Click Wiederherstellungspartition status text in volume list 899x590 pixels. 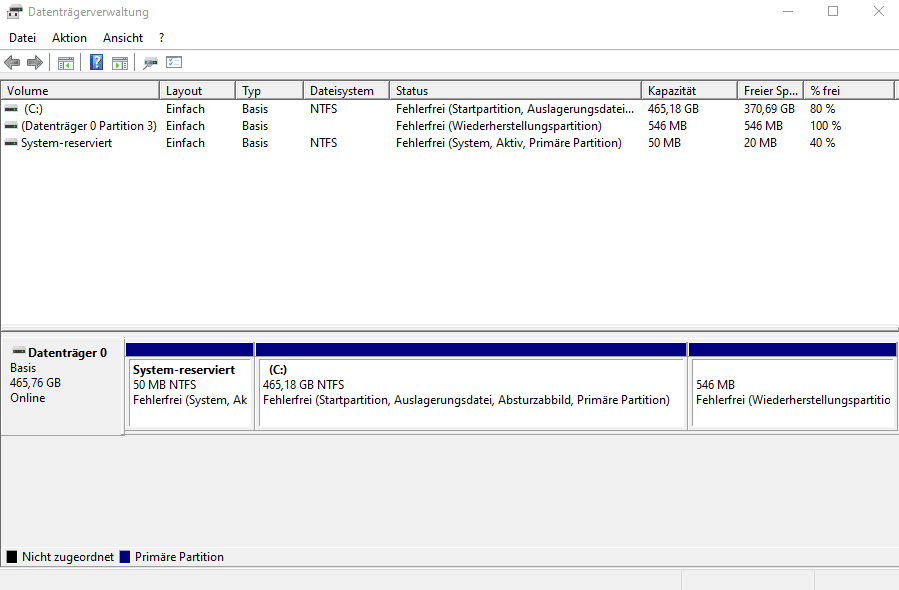pyautogui.click(x=498, y=126)
